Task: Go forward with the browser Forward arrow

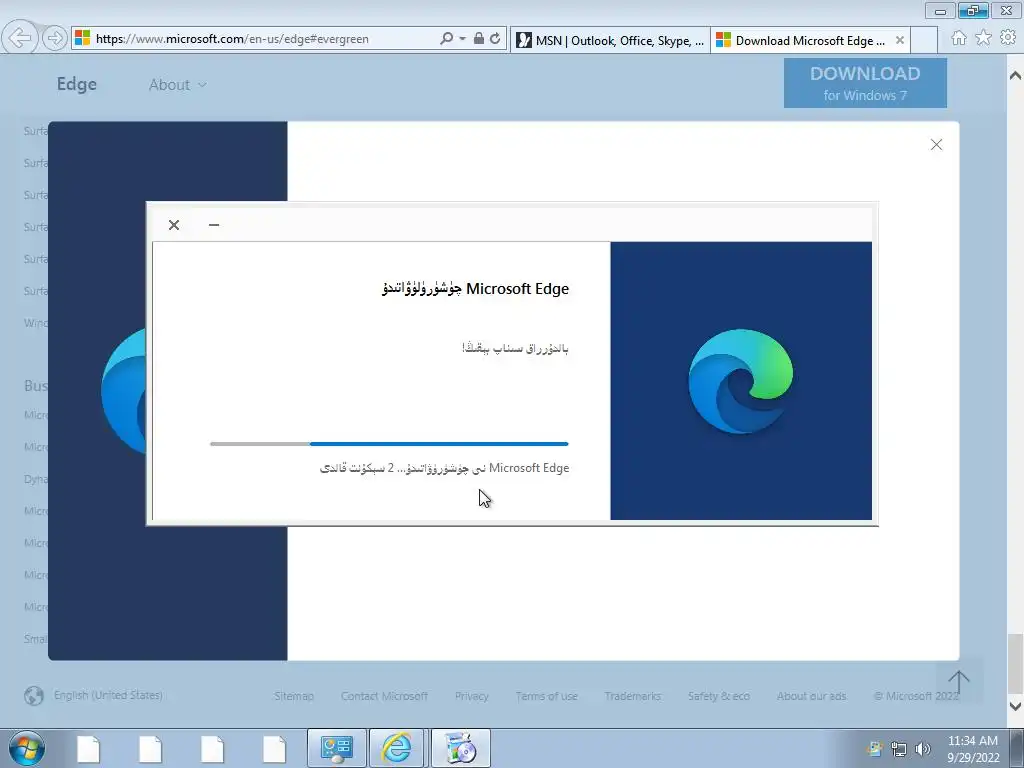Action: pyautogui.click(x=55, y=39)
